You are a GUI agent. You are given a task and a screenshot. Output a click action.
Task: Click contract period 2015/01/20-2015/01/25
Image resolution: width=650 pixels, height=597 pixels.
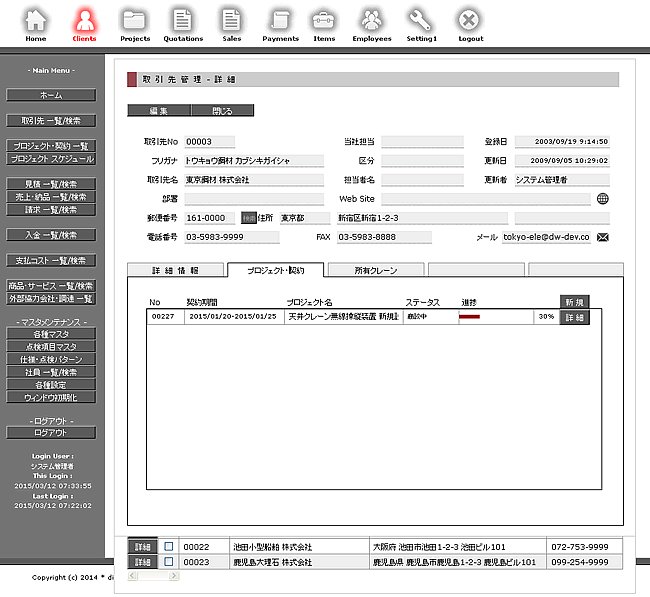click(x=234, y=317)
